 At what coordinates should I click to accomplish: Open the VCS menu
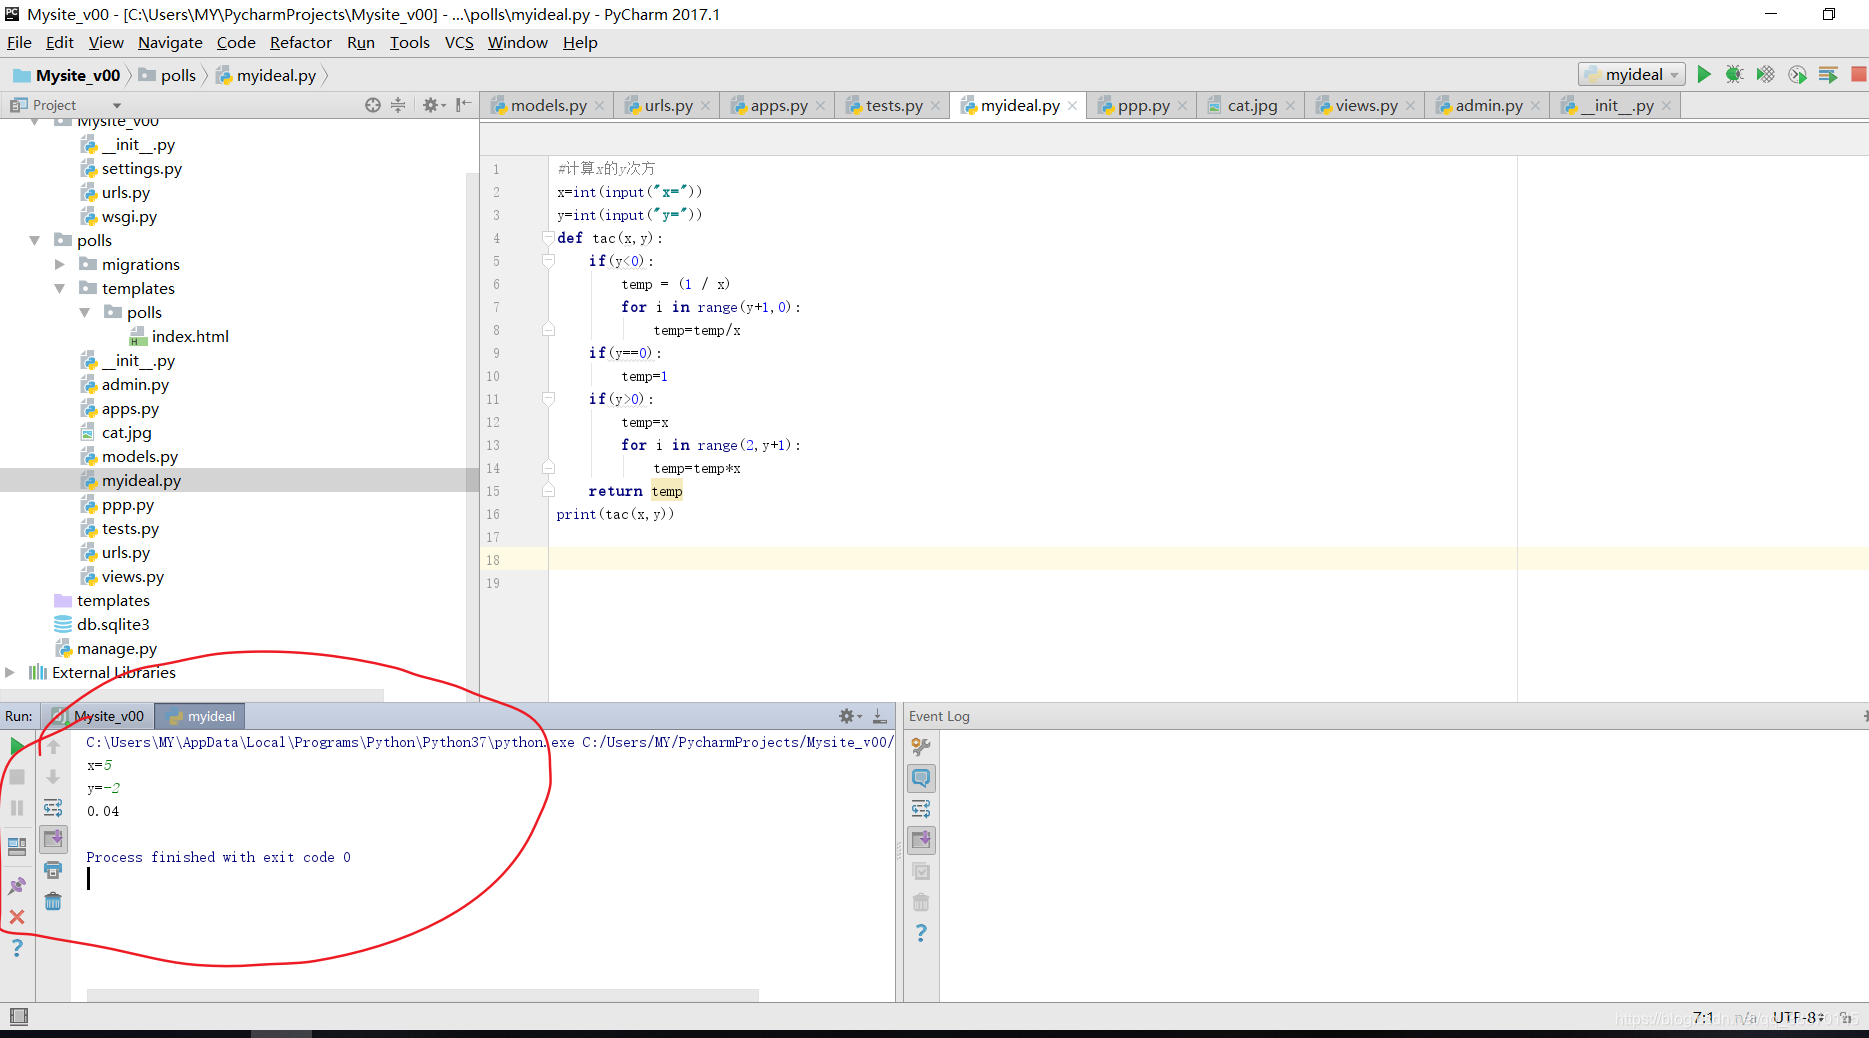pyautogui.click(x=459, y=42)
